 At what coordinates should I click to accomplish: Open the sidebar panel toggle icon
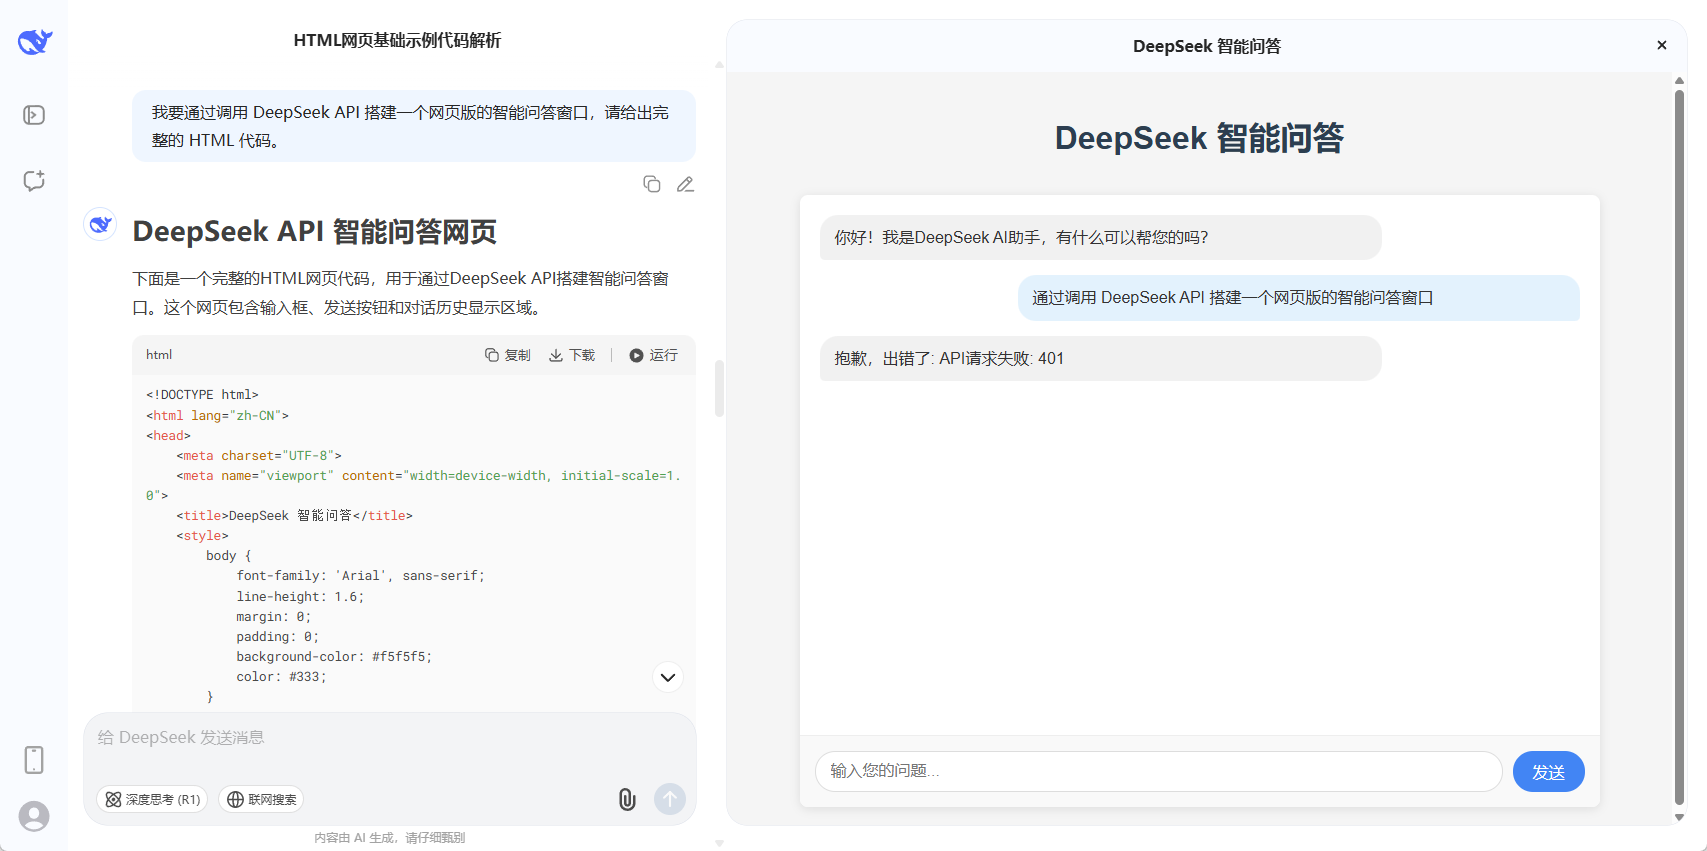pos(34,115)
